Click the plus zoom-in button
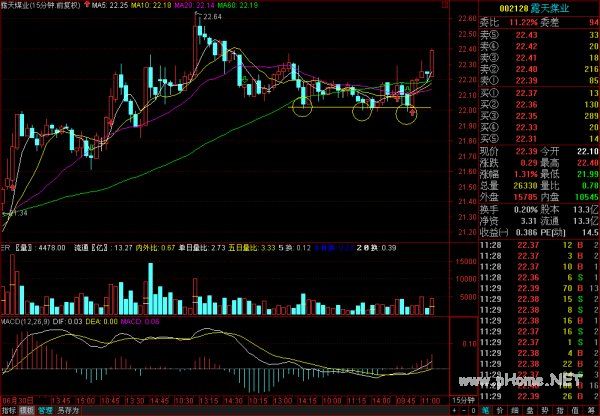Image resolution: width=600 pixels, height=416 pixels. coord(455,411)
